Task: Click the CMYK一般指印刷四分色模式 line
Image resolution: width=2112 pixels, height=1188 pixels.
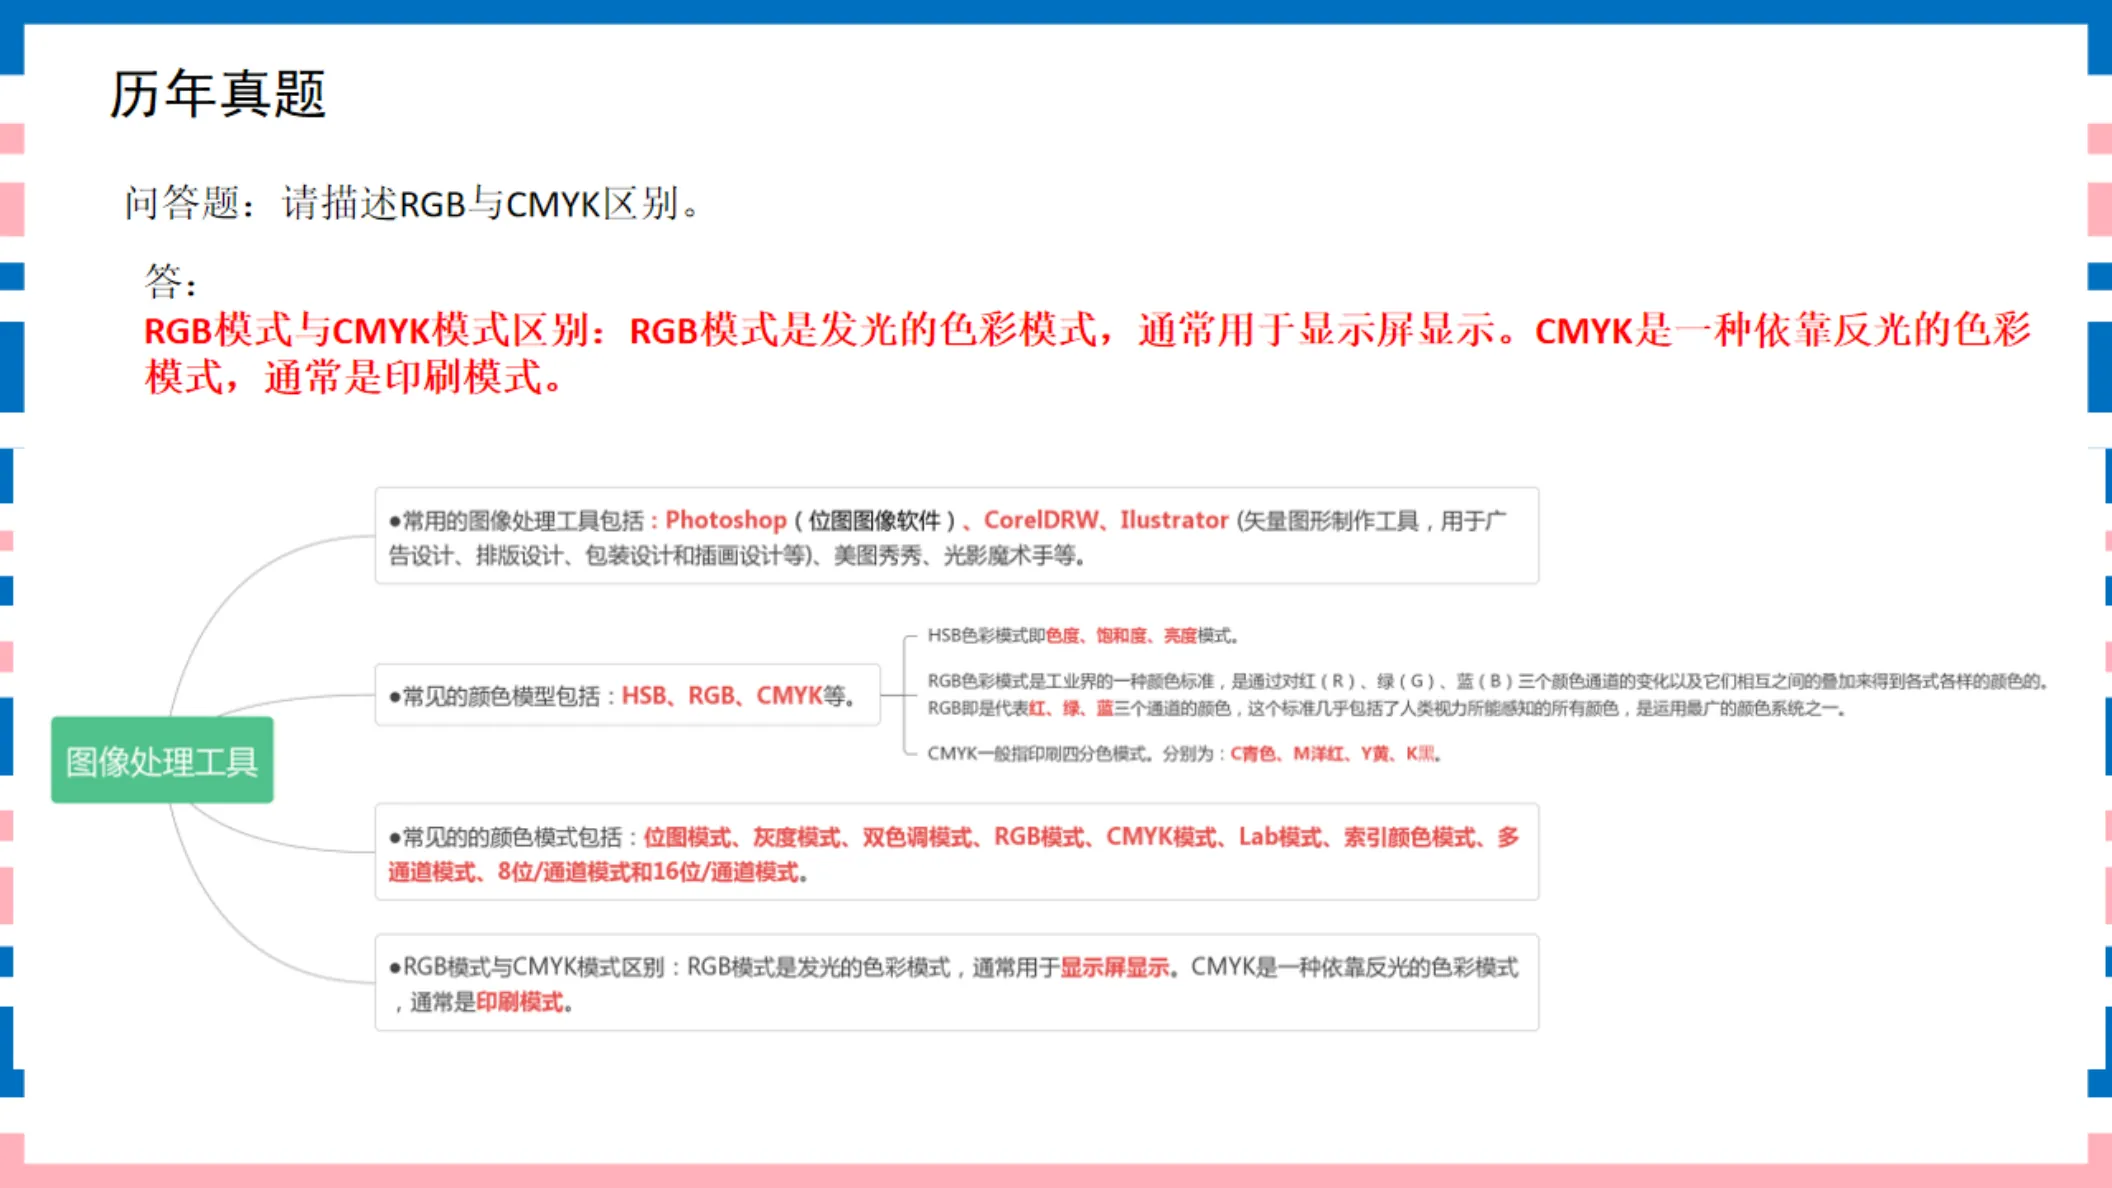Action: (x=1184, y=753)
